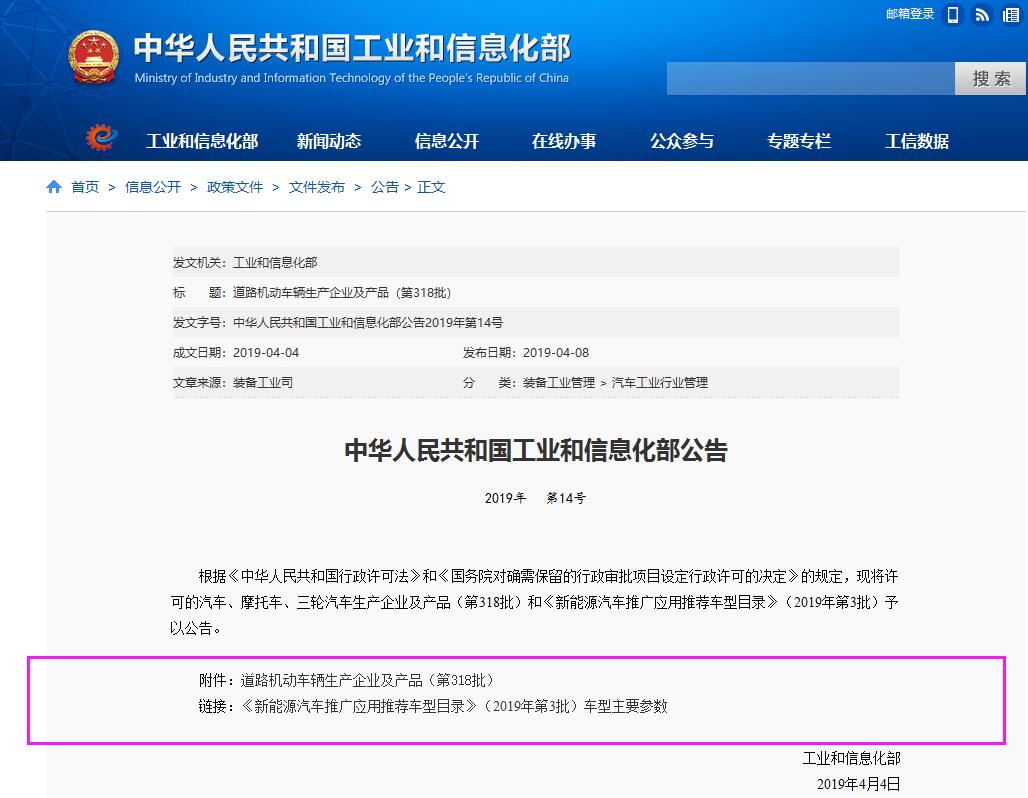
Task: Select the 公众参与 navigation item
Action: tap(682, 141)
